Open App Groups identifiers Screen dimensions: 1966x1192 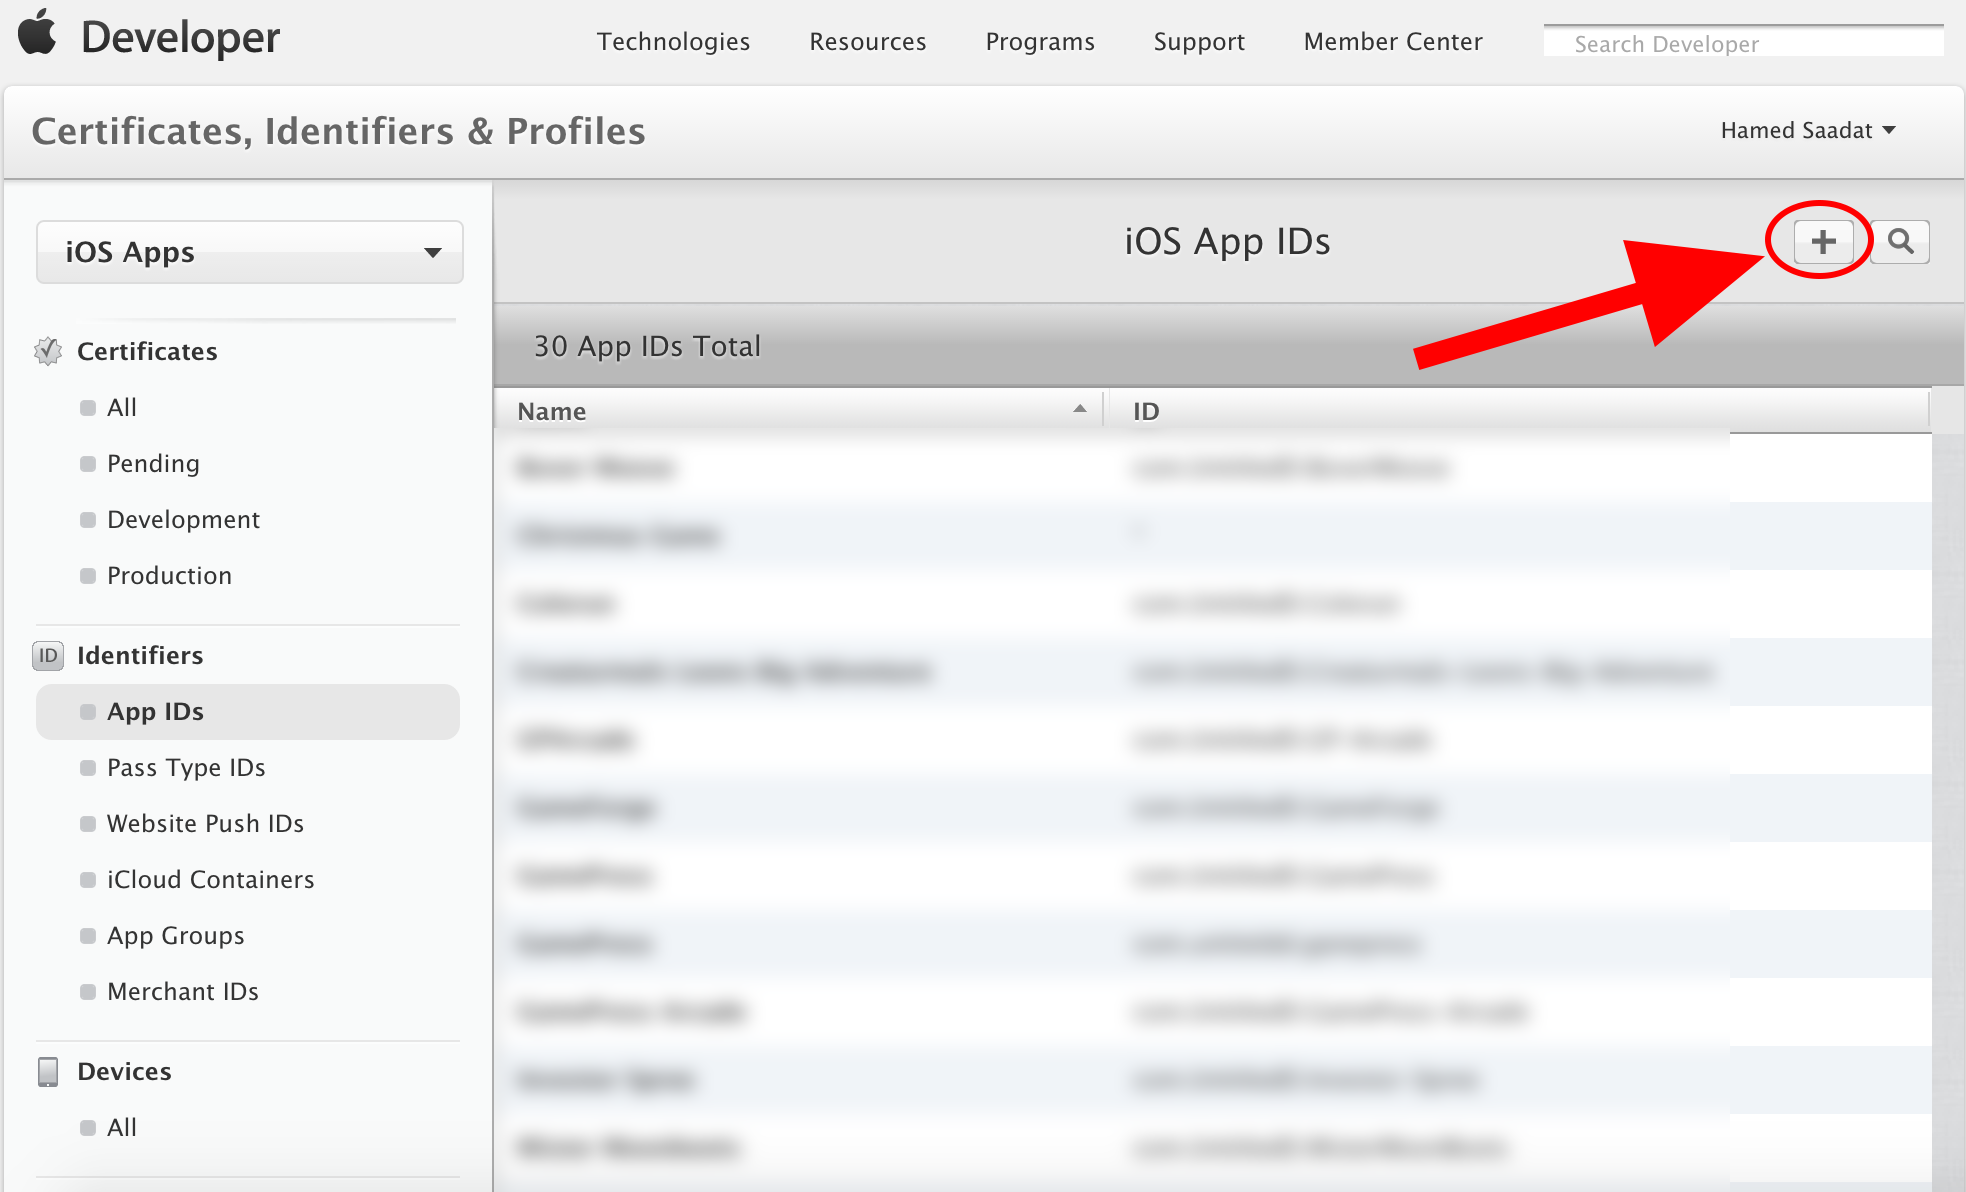175,936
